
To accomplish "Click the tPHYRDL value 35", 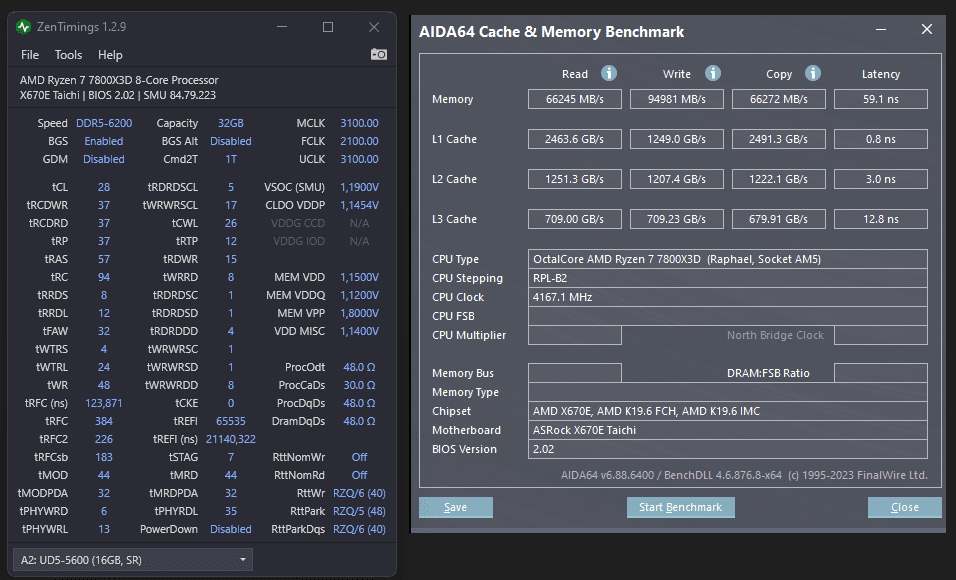I will coord(230,511).
